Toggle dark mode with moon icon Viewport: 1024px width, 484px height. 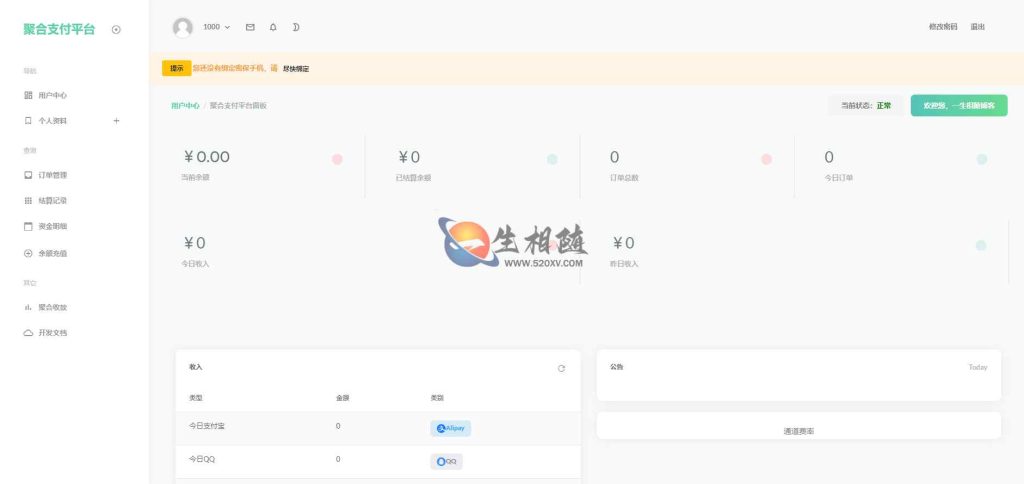pos(296,27)
